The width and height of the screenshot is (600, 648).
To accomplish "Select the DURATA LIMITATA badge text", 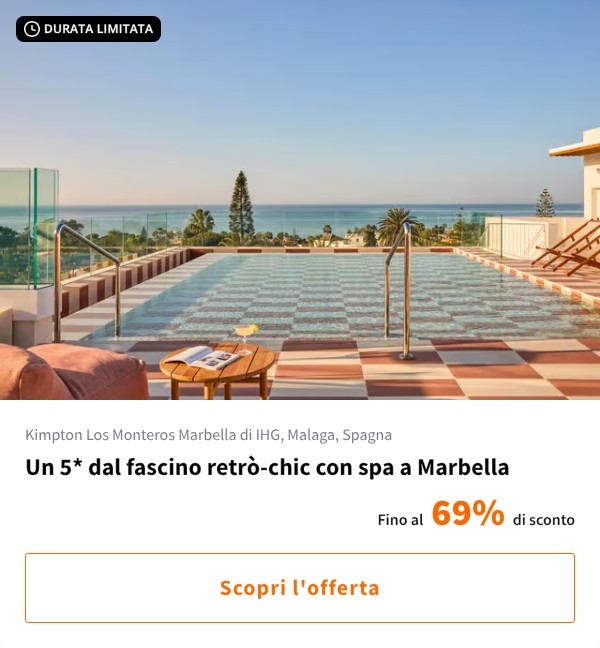I will pos(98,29).
